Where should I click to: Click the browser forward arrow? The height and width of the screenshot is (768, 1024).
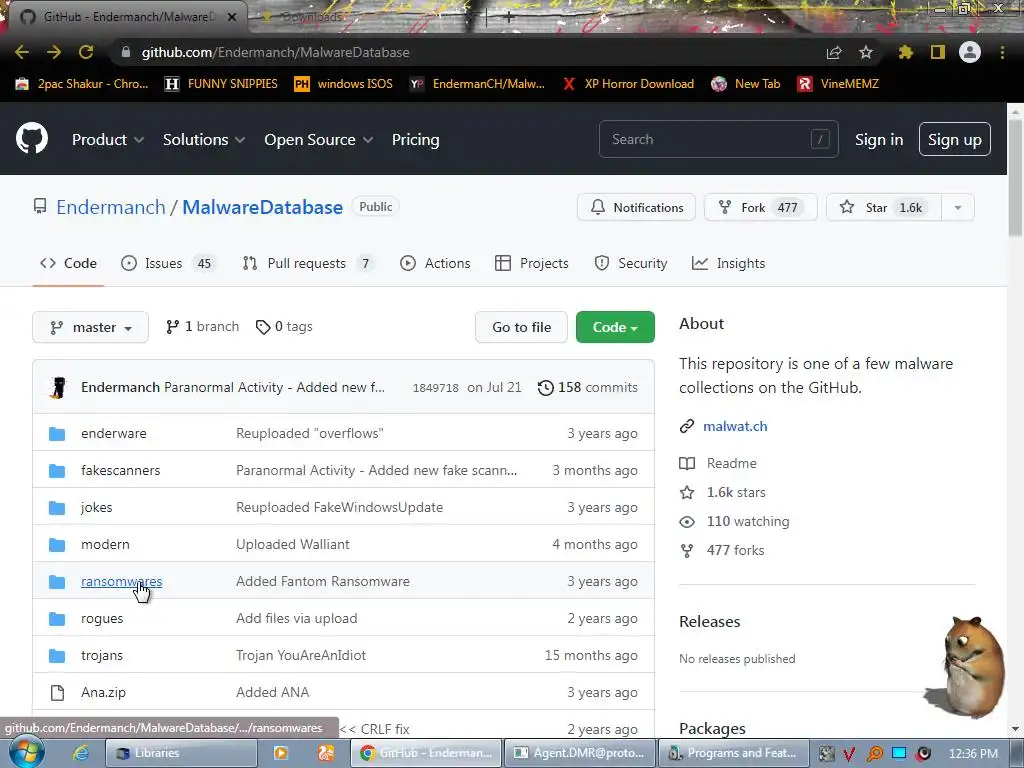pos(54,52)
